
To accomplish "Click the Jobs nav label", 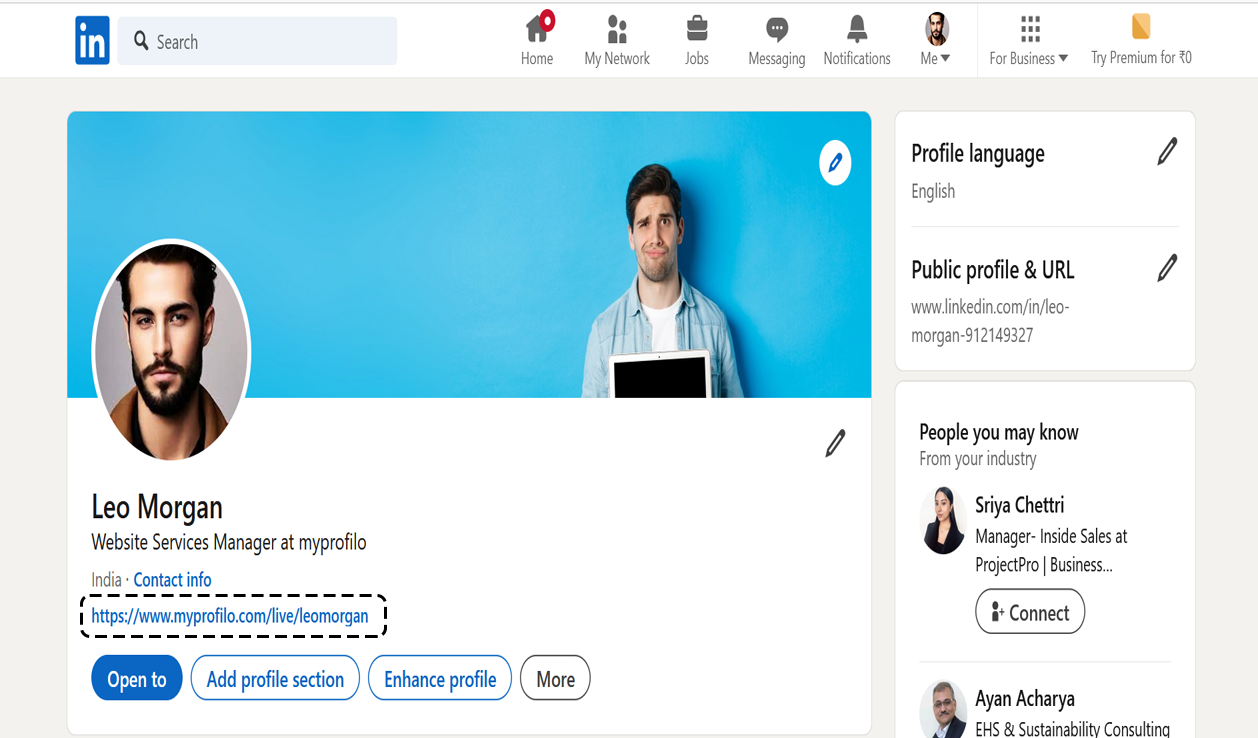I will (x=697, y=59).
